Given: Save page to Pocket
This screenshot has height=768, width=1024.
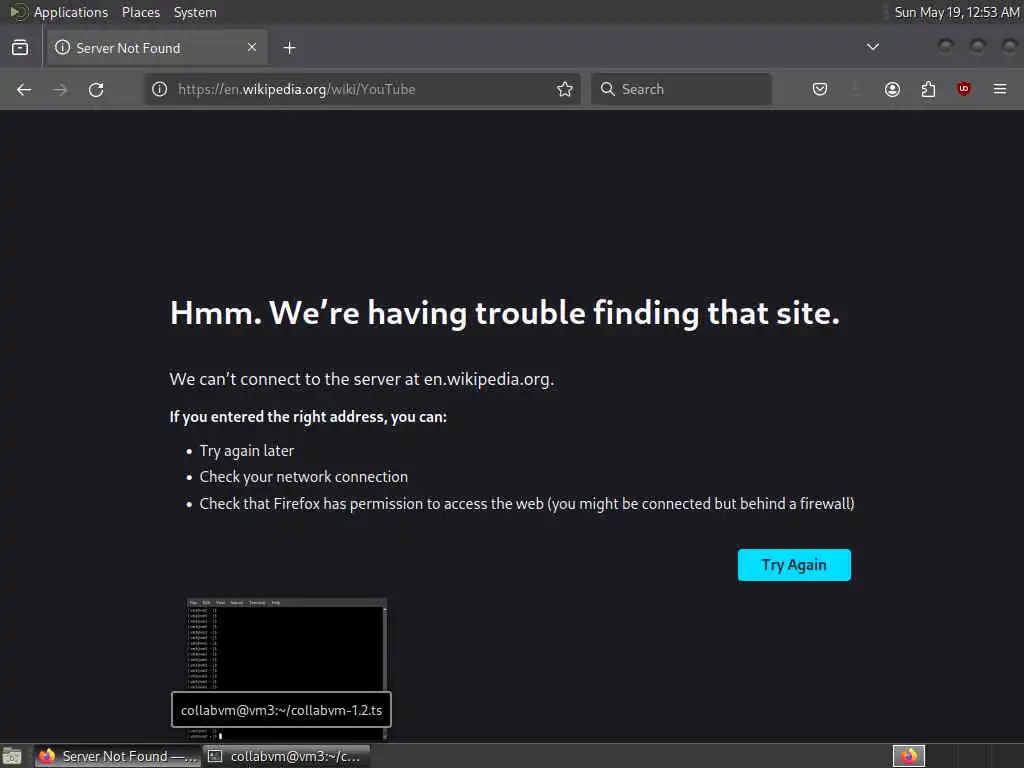Looking at the screenshot, I should [820, 89].
